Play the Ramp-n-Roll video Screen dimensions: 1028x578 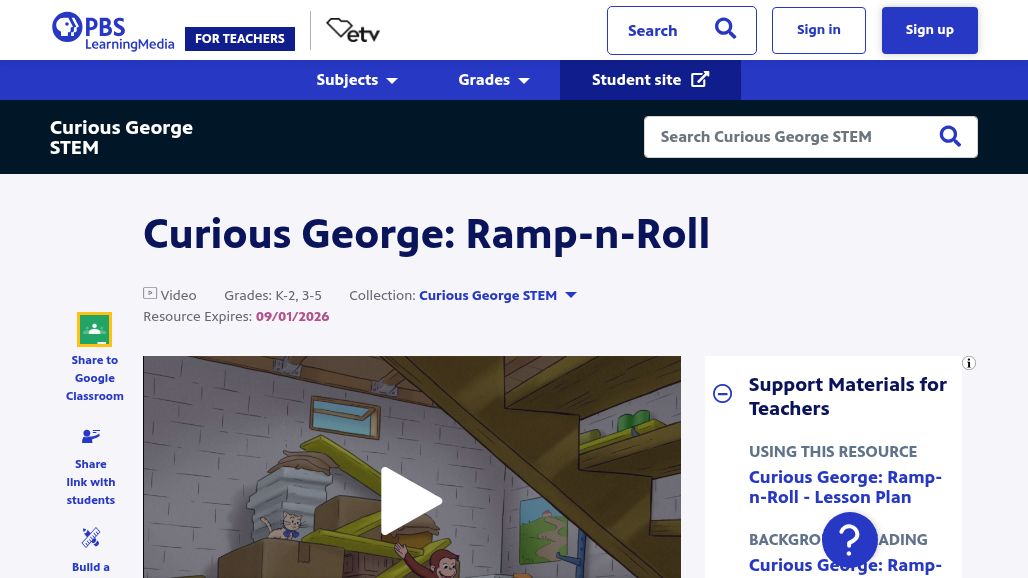coord(412,501)
